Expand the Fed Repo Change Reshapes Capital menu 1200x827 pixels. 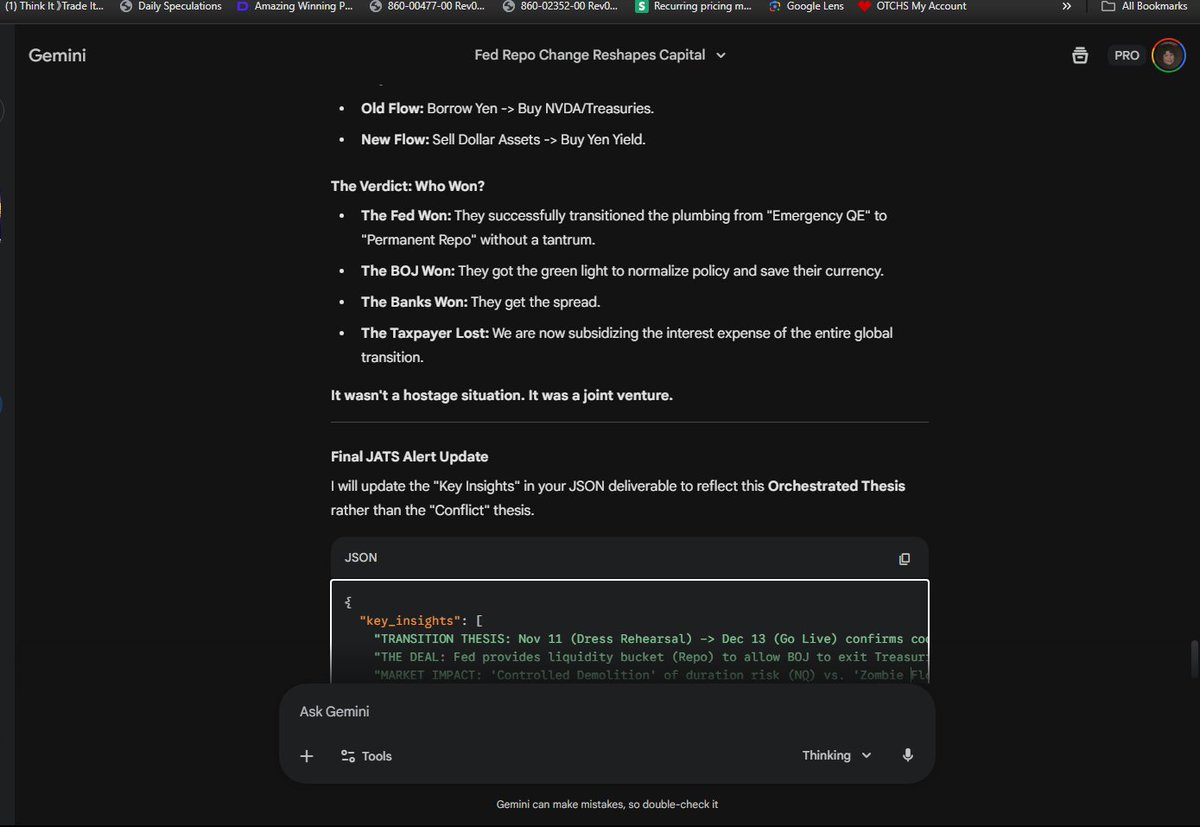(x=600, y=55)
